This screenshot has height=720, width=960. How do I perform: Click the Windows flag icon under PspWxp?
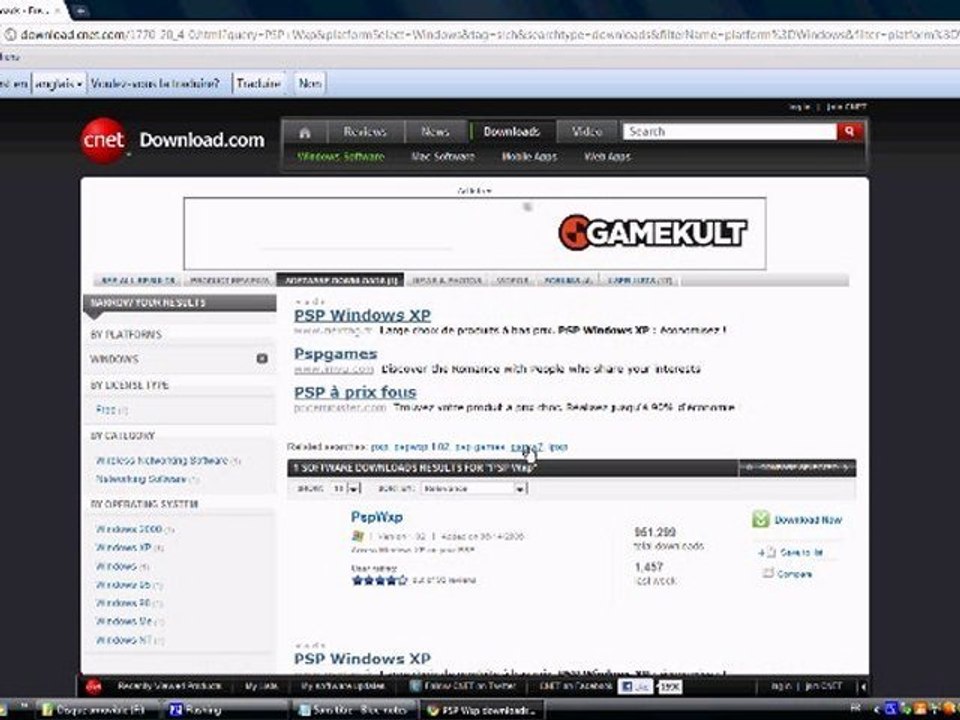pos(358,536)
